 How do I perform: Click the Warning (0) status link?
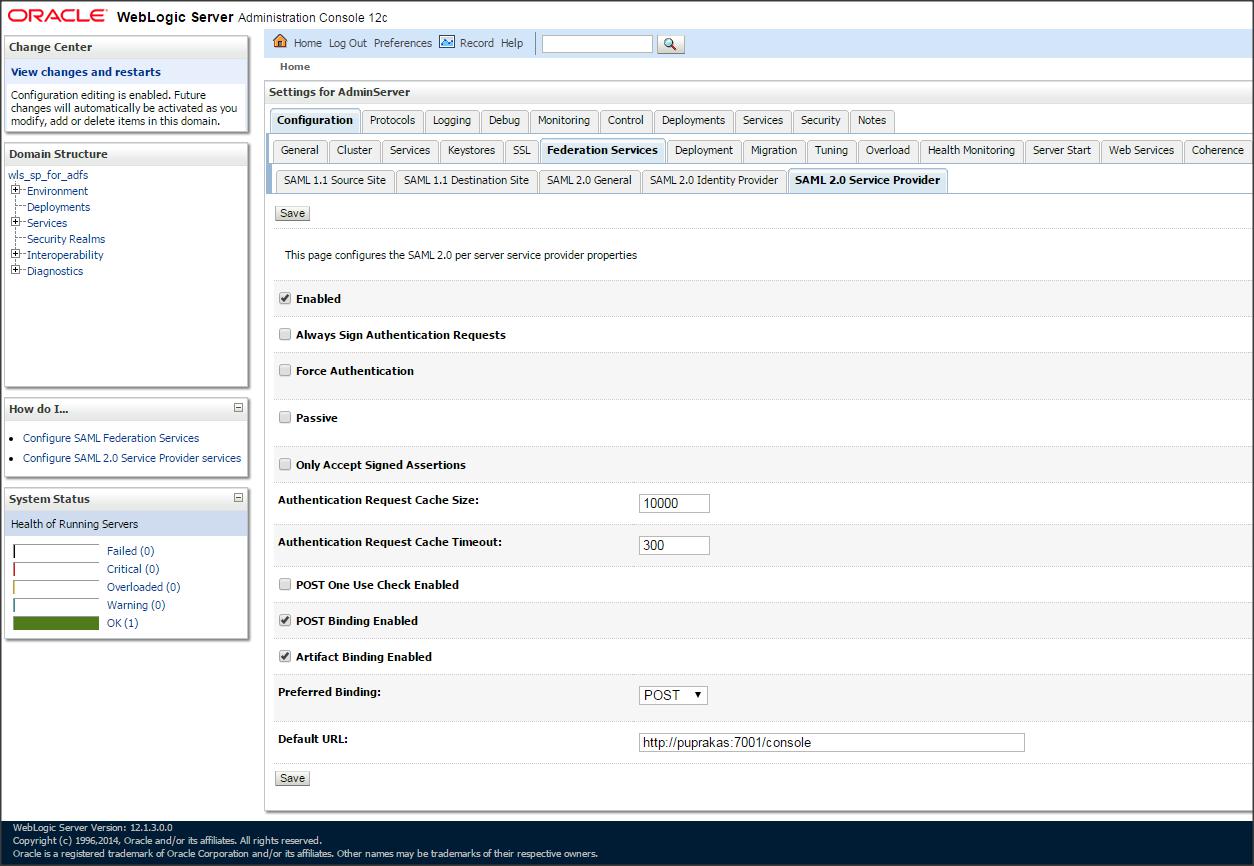click(136, 605)
